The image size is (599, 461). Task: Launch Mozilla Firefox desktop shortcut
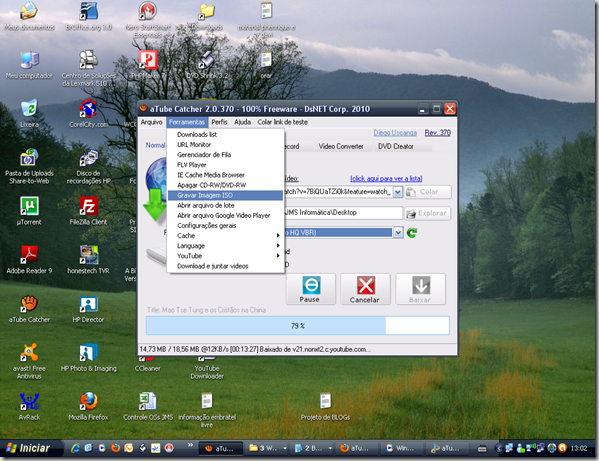(88, 406)
